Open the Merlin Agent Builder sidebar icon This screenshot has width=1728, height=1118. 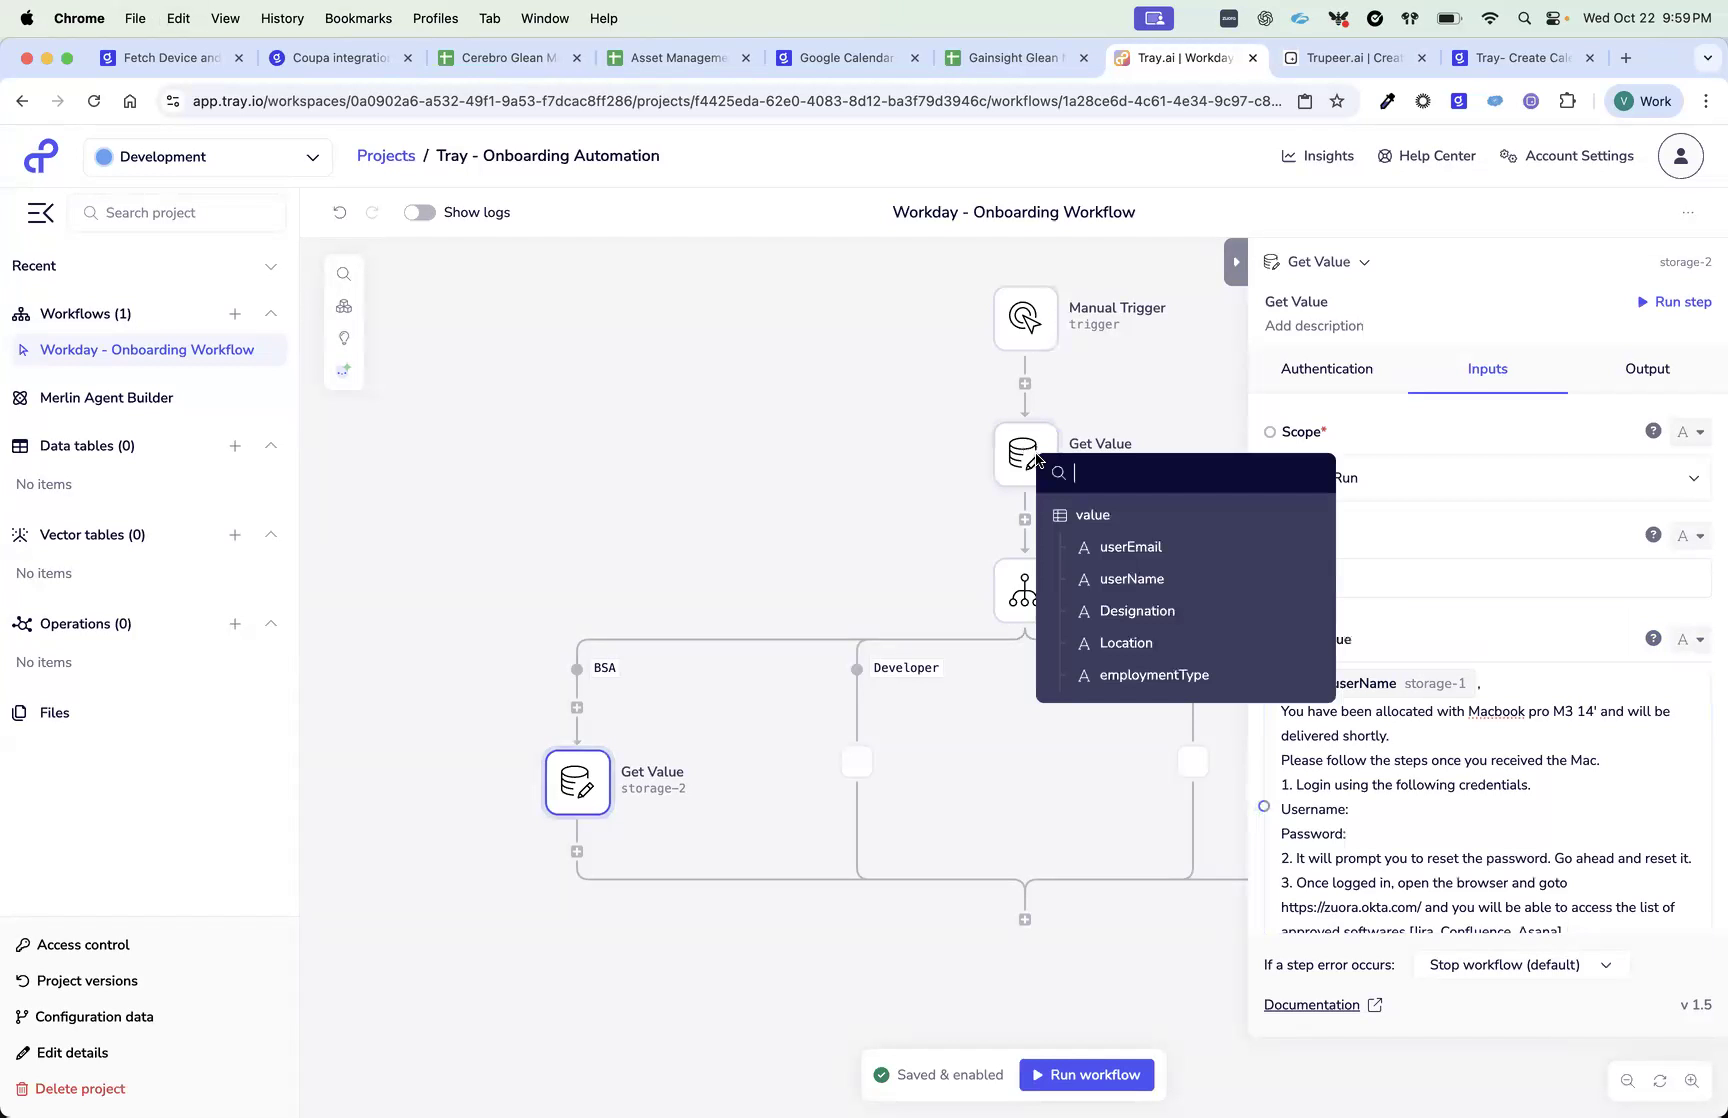click(20, 397)
